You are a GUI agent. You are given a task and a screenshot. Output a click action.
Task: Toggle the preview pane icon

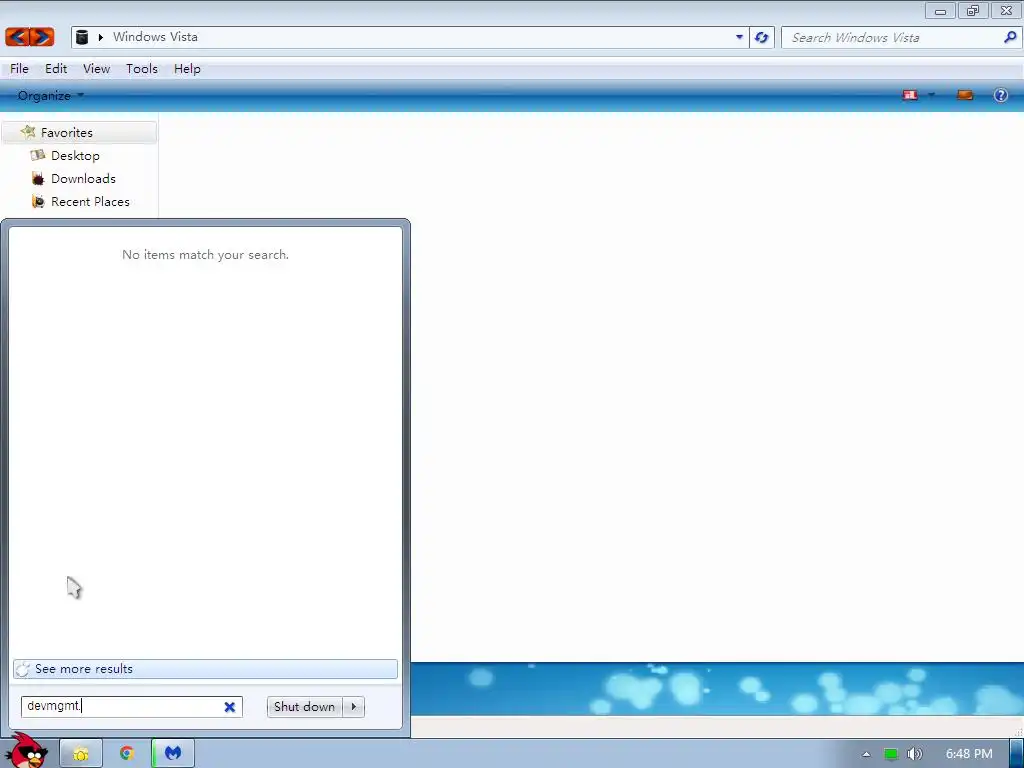click(965, 95)
